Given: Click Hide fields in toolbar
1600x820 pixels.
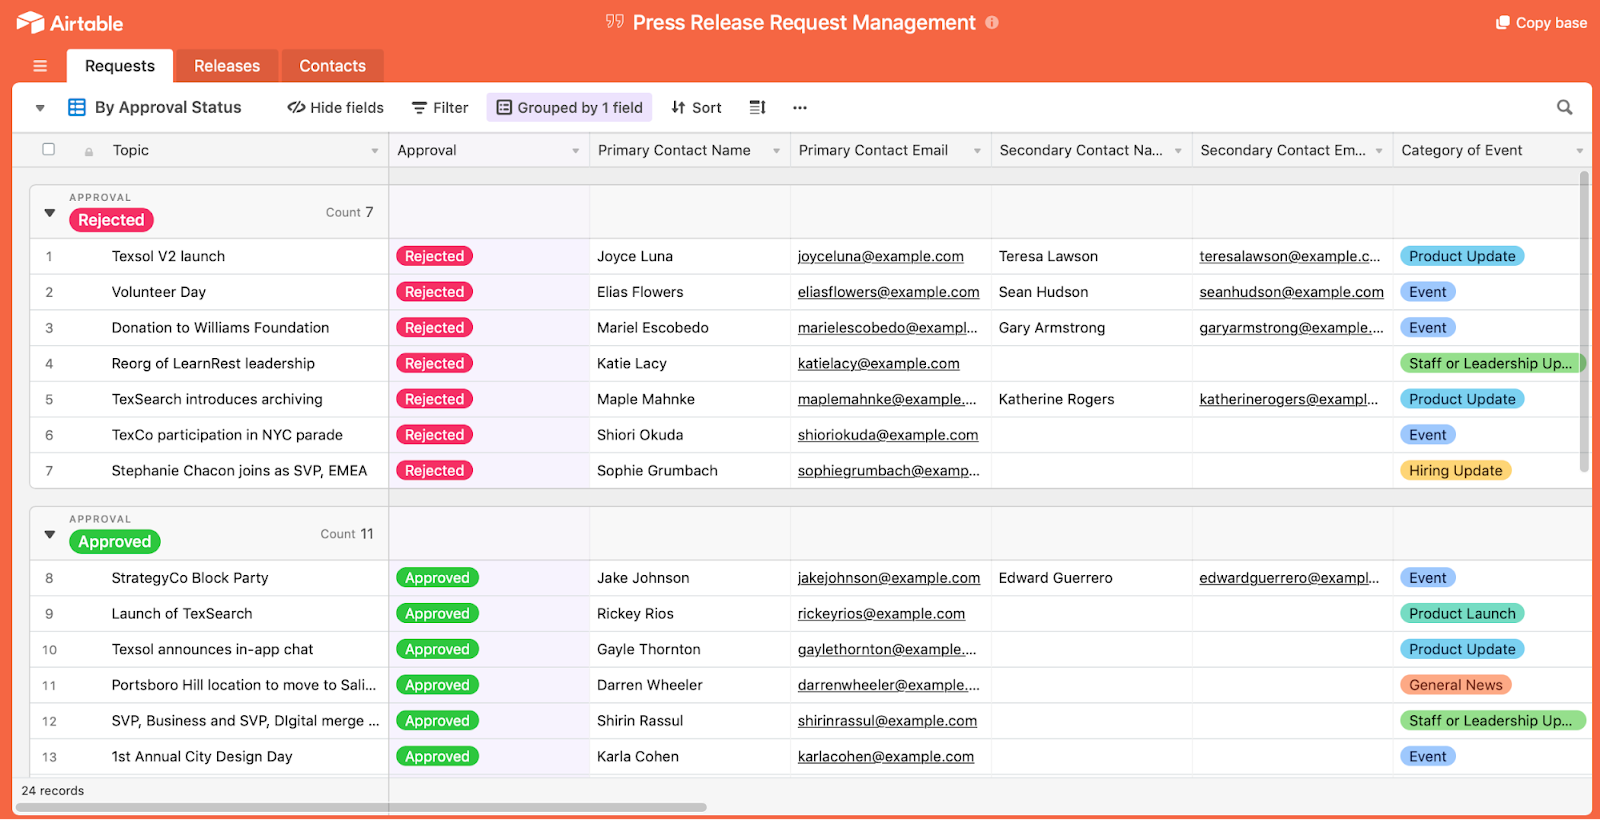Looking at the screenshot, I should point(335,108).
